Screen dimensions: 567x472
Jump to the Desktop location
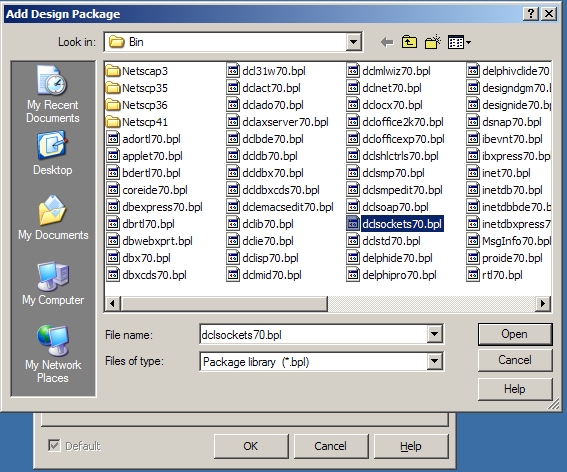tap(53, 153)
